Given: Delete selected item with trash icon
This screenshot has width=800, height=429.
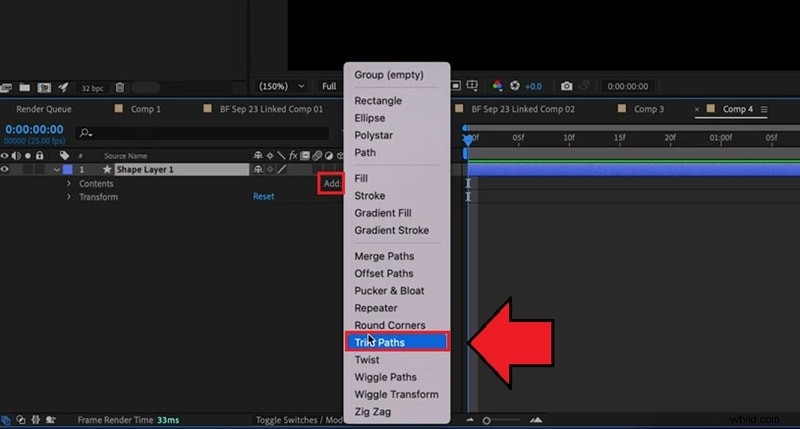Looking at the screenshot, I should (x=119, y=87).
